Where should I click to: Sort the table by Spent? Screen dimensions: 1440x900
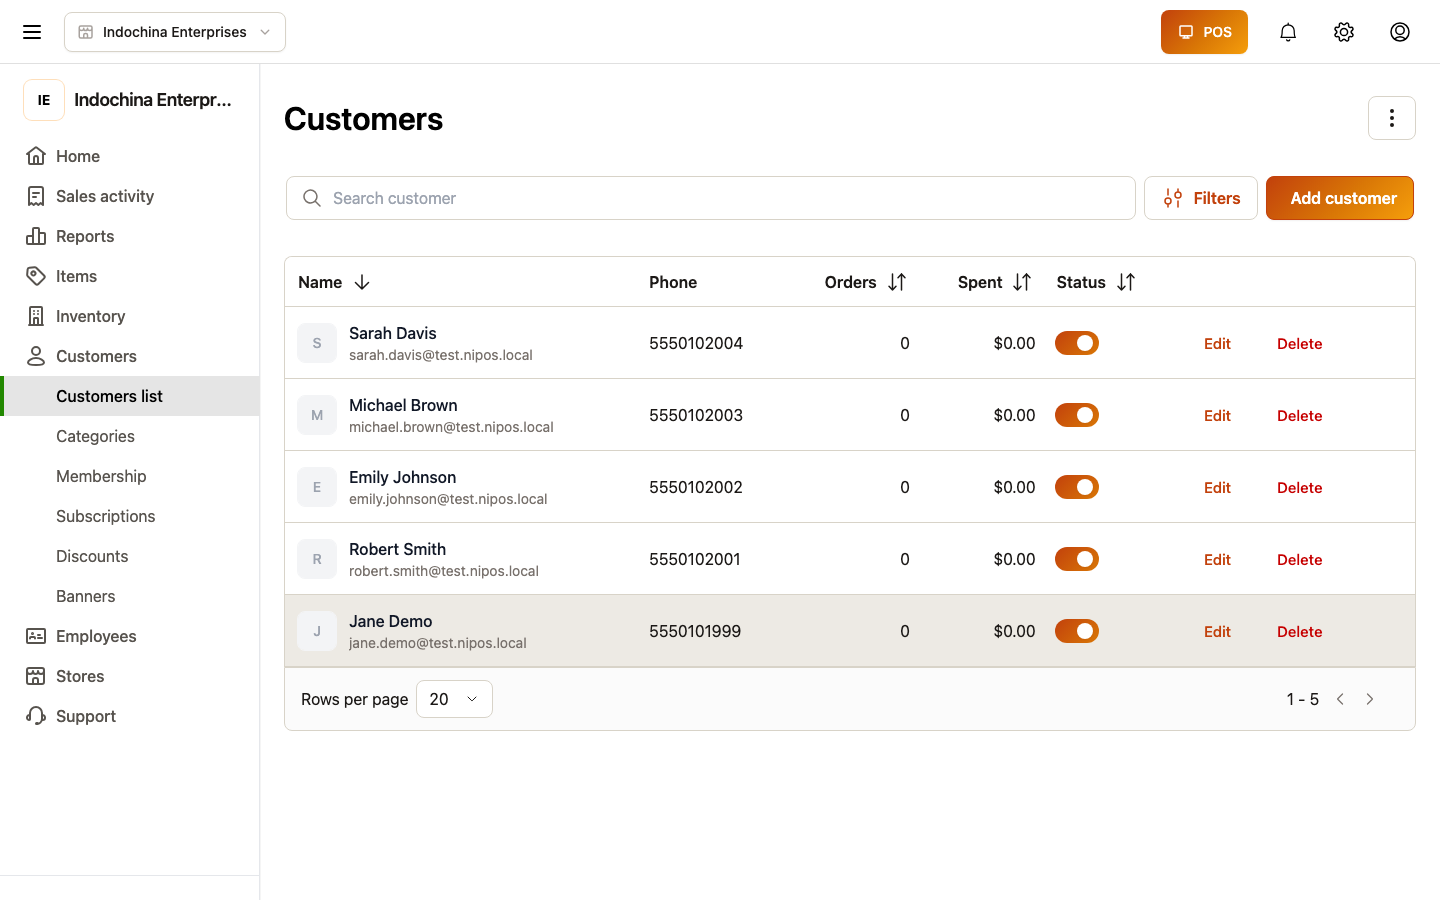(x=1022, y=282)
